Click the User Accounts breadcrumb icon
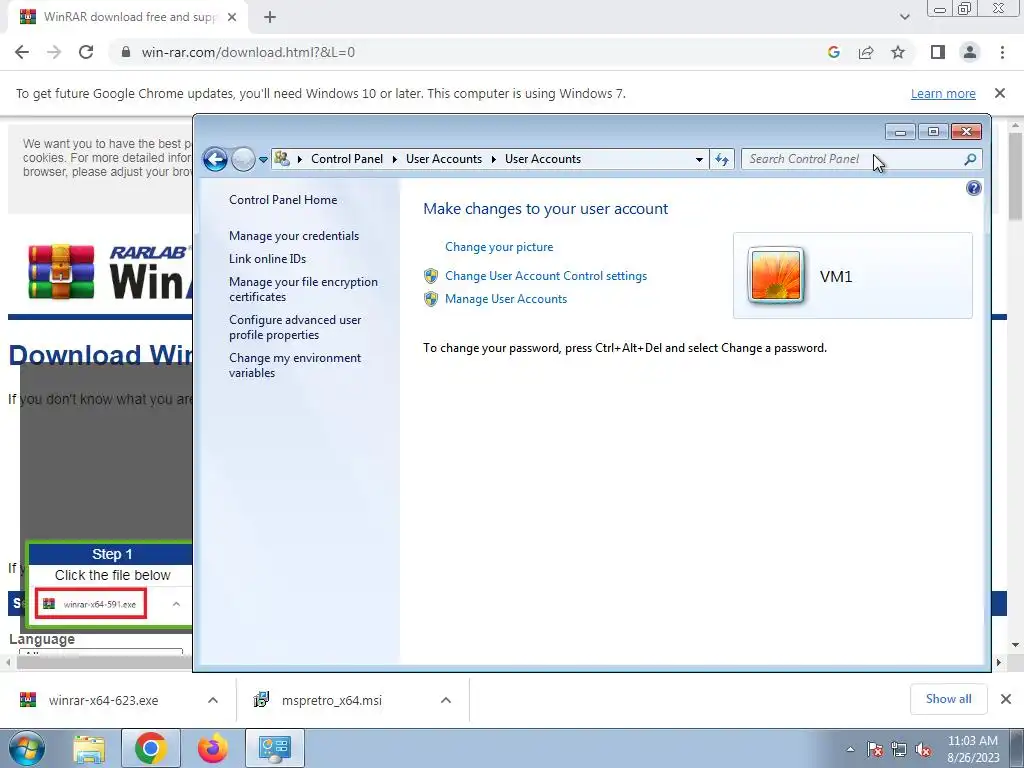Viewport: 1024px width, 768px height. click(282, 159)
